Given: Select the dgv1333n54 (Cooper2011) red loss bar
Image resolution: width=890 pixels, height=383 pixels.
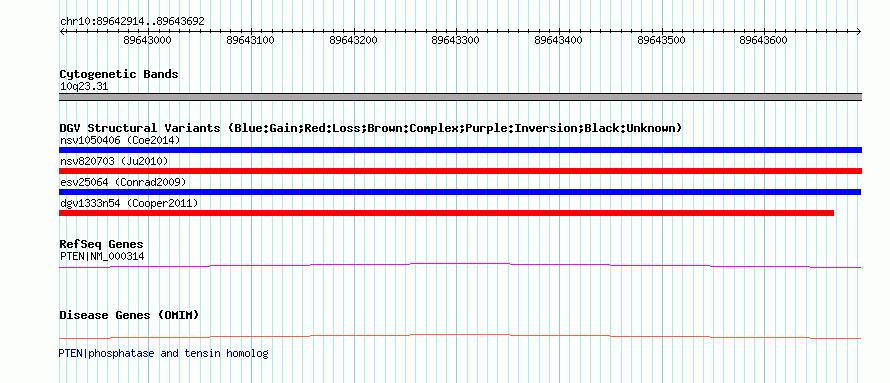Looking at the screenshot, I should click(447, 213).
